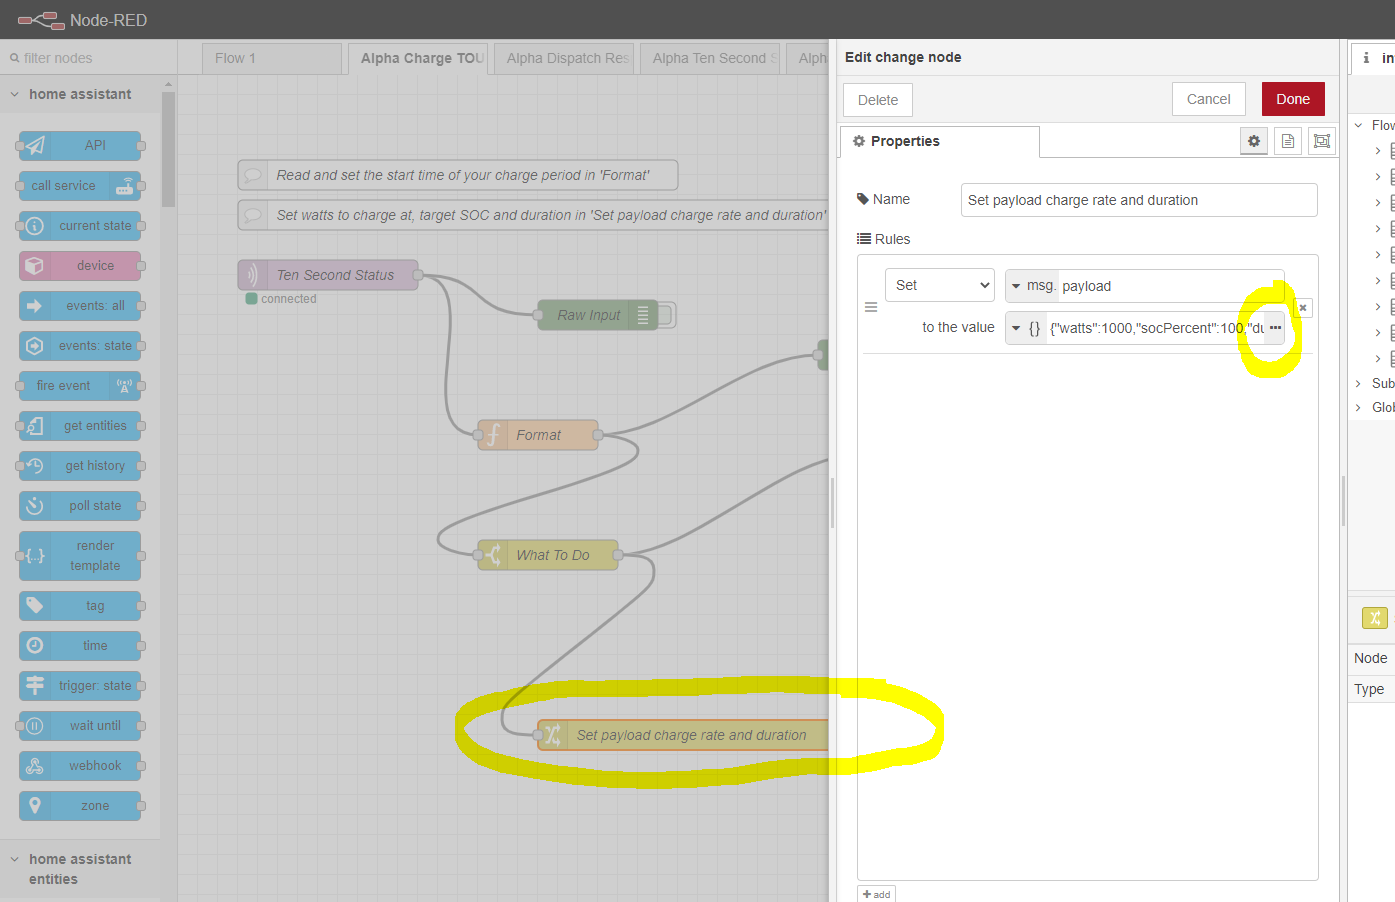Remove the rule with the x button

1303,308
